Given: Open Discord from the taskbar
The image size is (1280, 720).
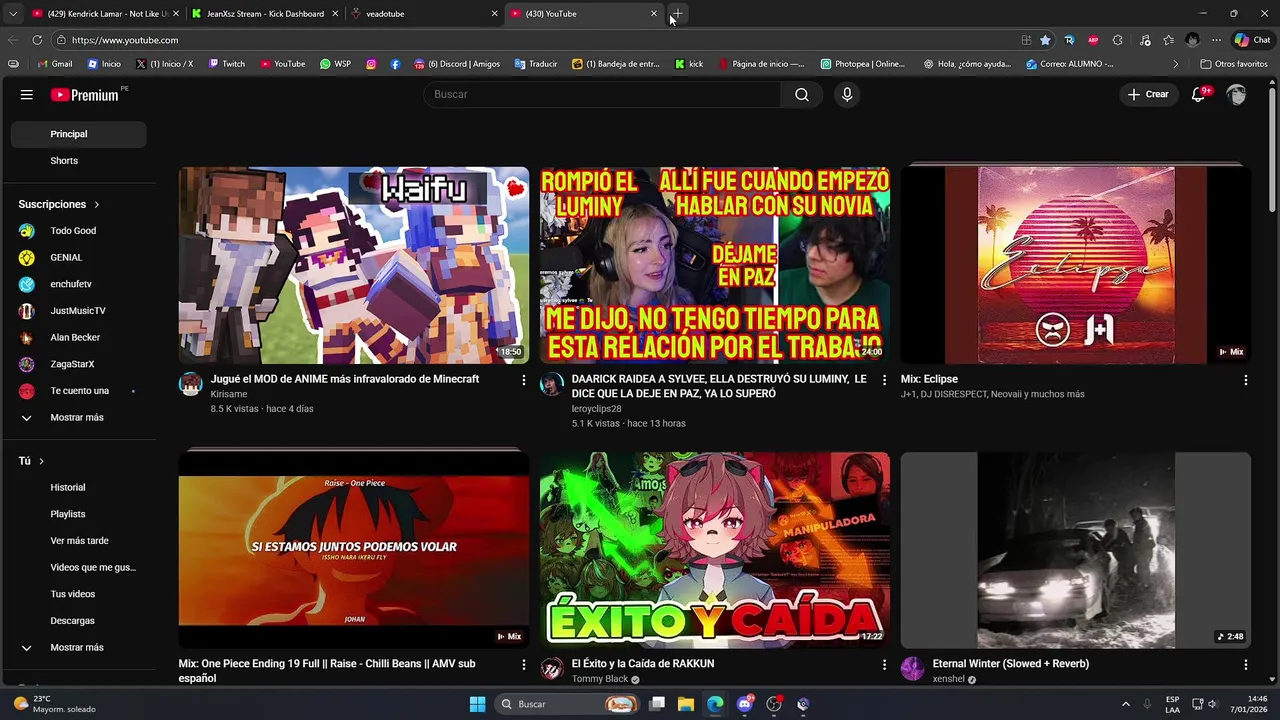Looking at the screenshot, I should click(744, 704).
